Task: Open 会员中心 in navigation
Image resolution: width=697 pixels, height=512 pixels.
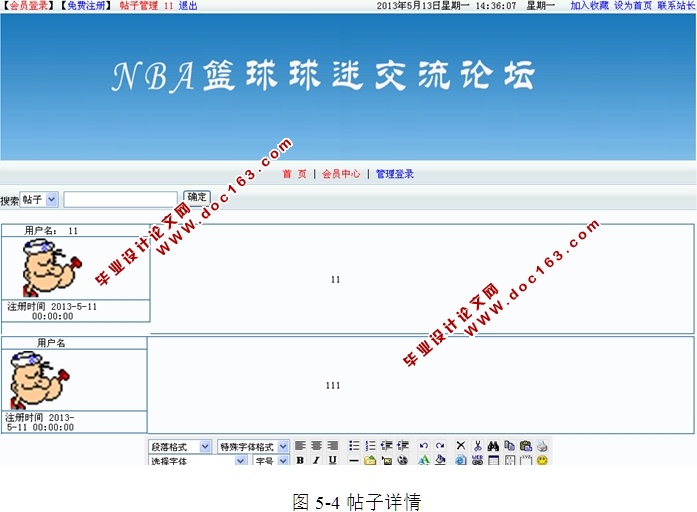Action: (x=341, y=174)
